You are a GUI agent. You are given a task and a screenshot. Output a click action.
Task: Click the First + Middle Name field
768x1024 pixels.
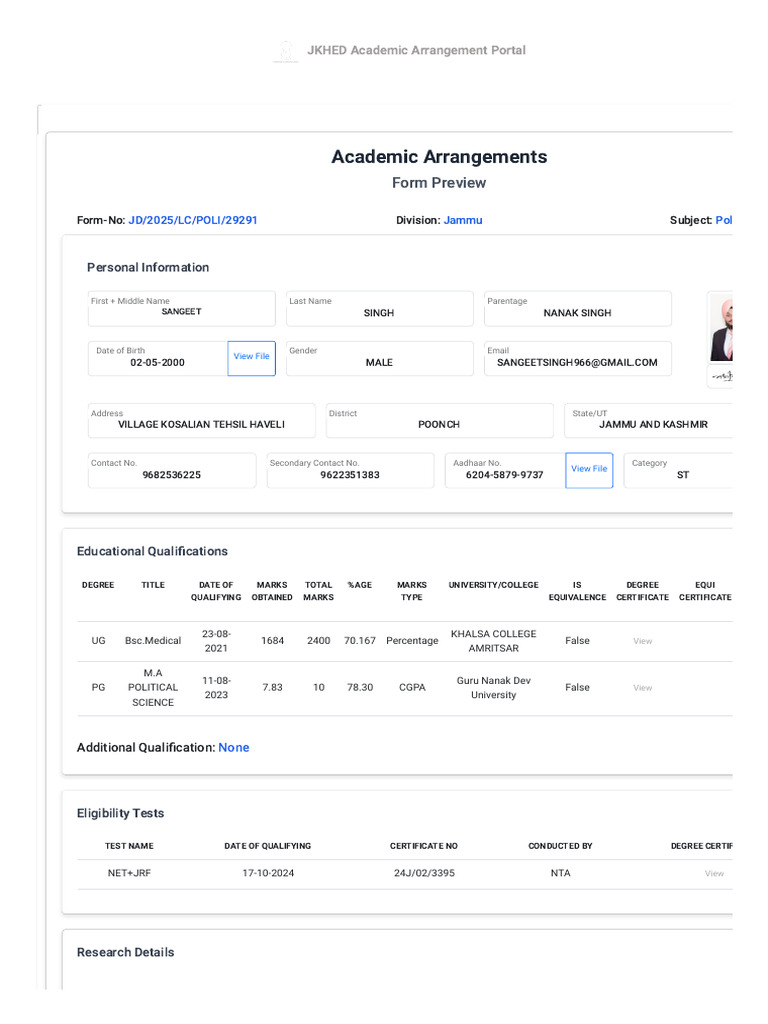point(181,309)
